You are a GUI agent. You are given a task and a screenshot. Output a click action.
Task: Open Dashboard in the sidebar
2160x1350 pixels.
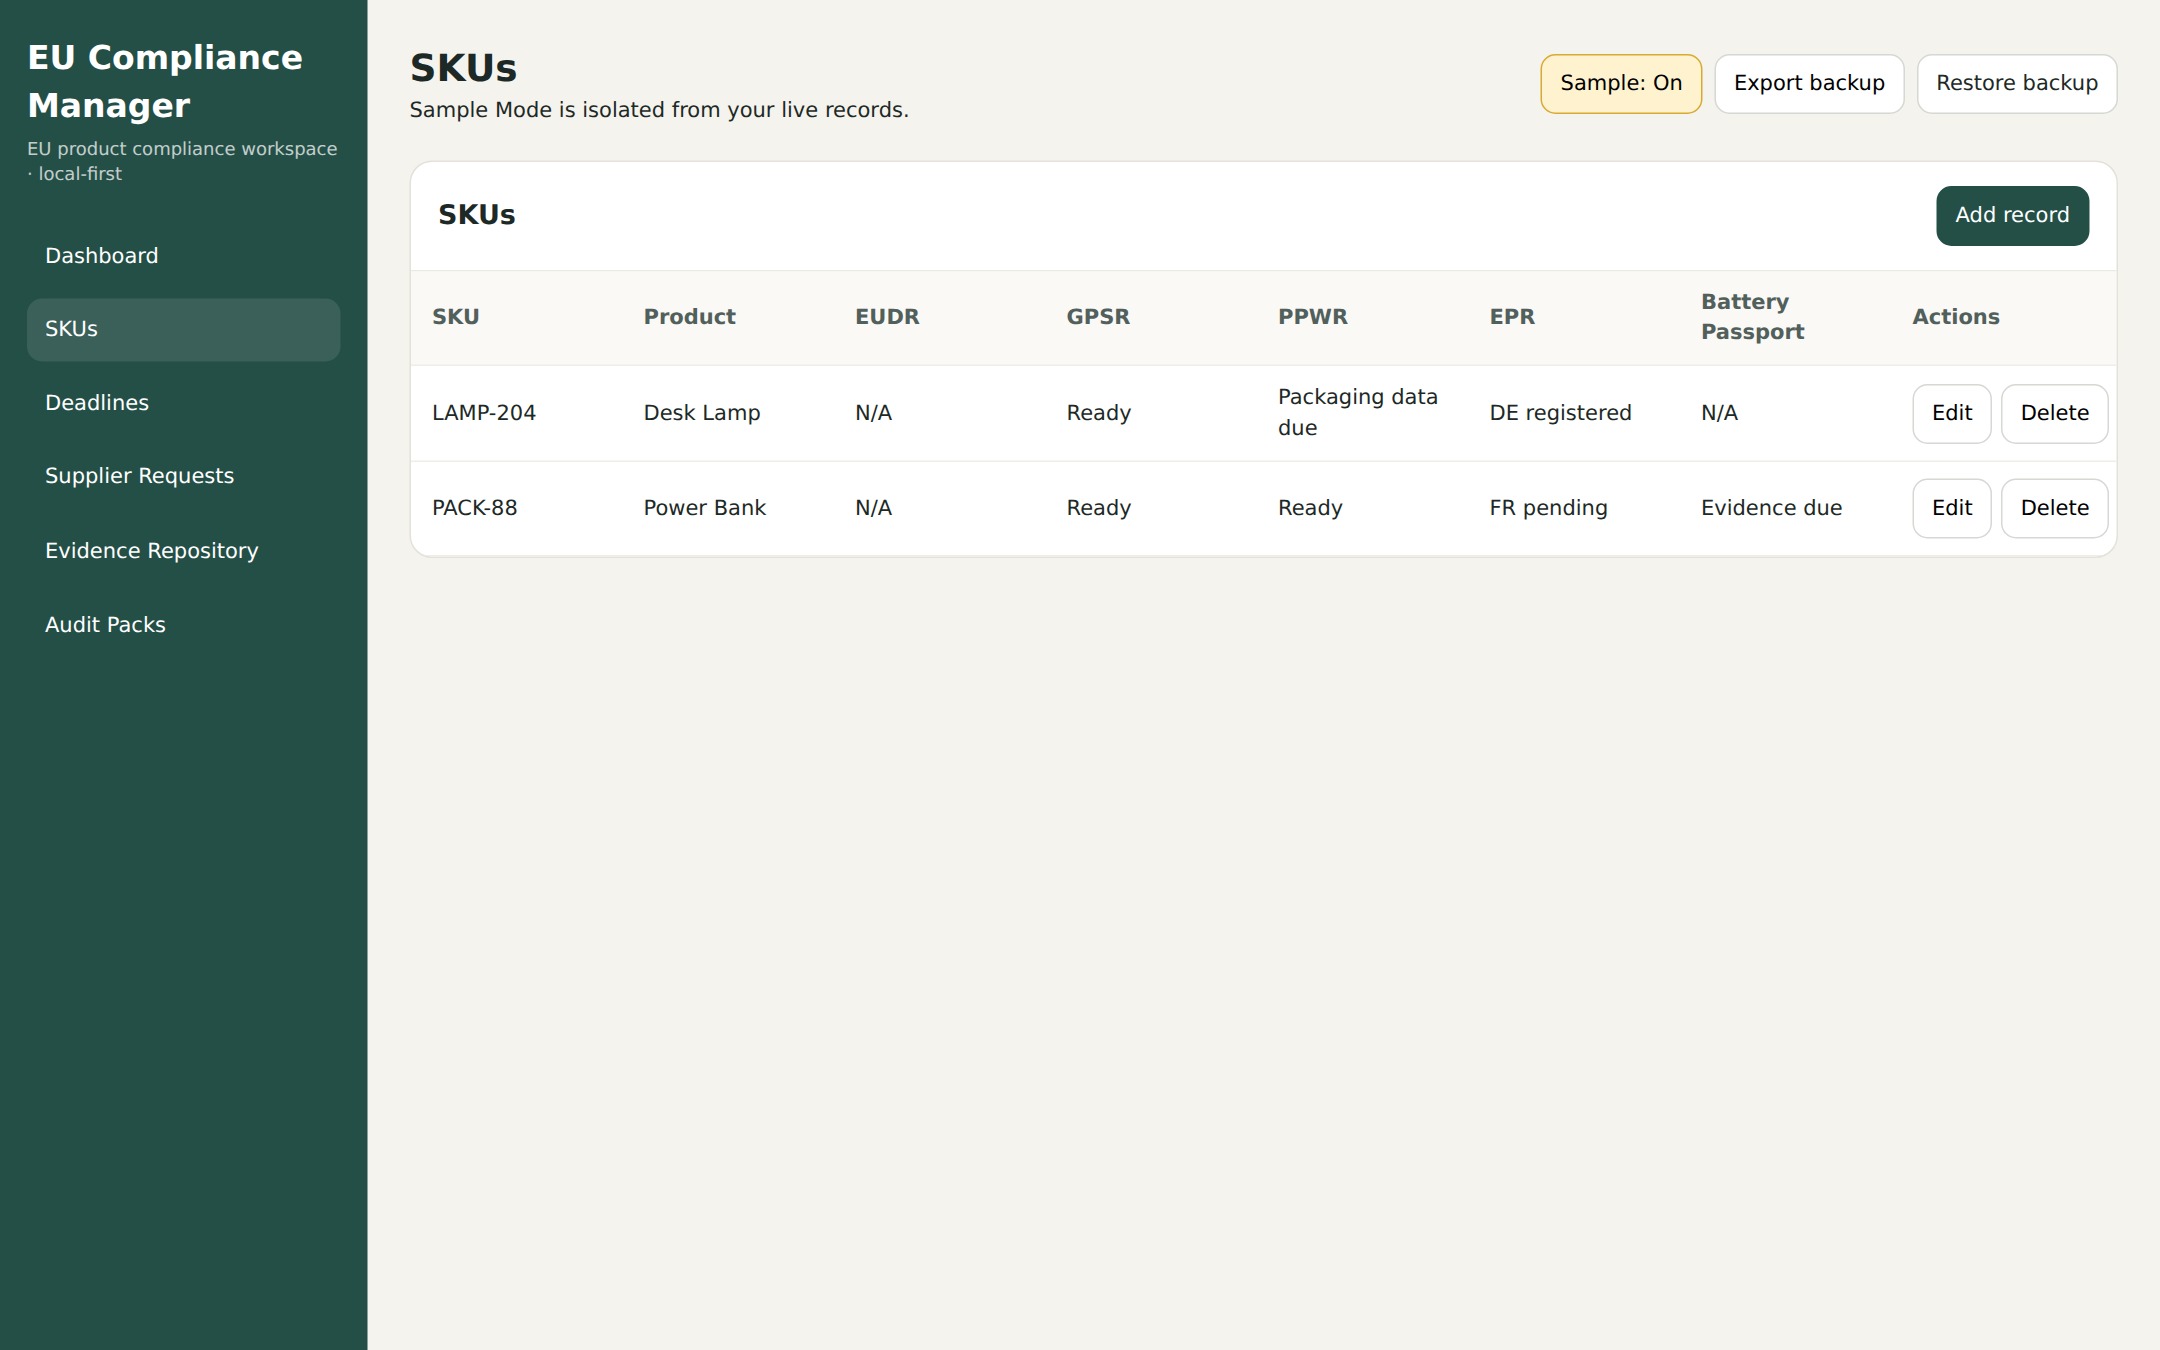tap(183, 256)
